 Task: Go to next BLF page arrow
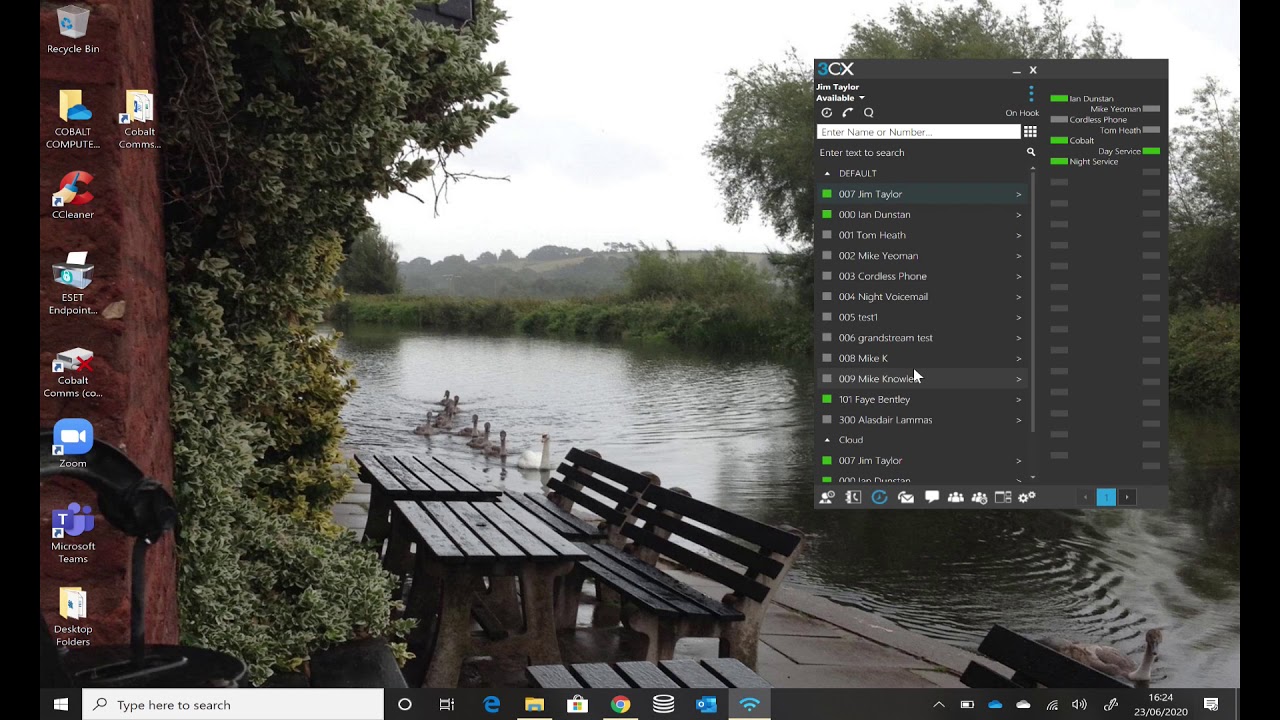pyautogui.click(x=1127, y=497)
